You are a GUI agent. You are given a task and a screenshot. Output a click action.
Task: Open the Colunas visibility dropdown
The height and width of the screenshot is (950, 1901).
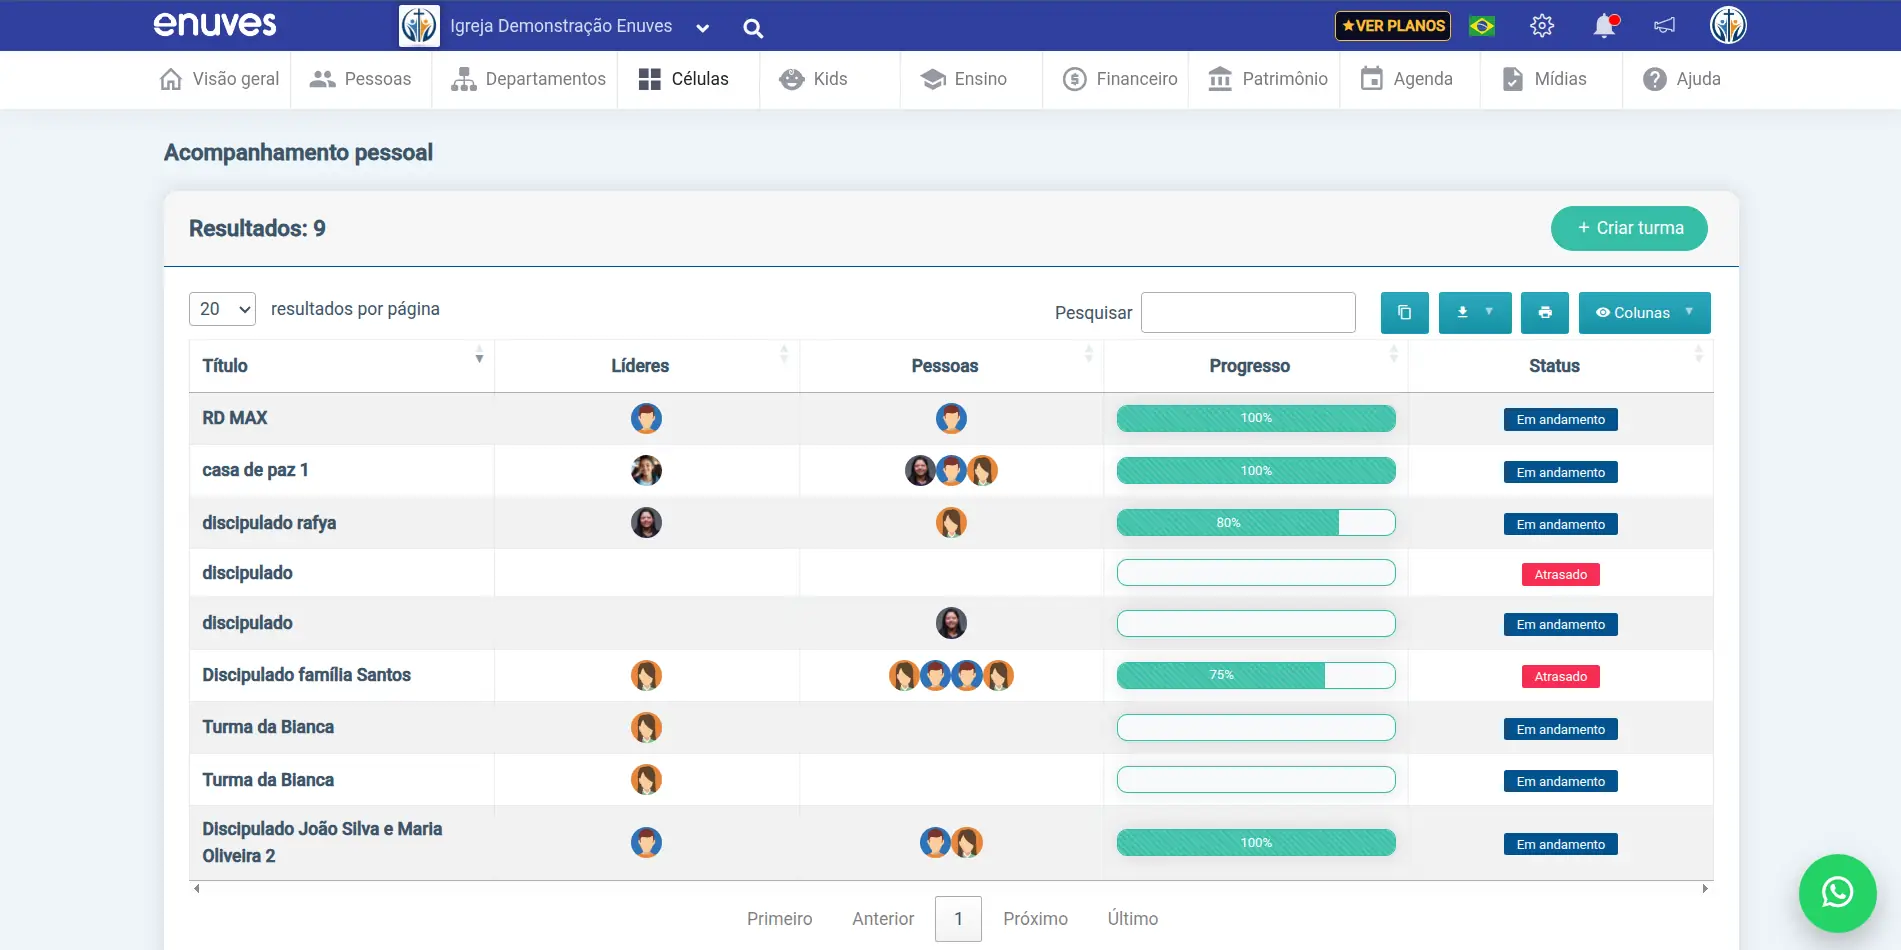[x=1645, y=313]
